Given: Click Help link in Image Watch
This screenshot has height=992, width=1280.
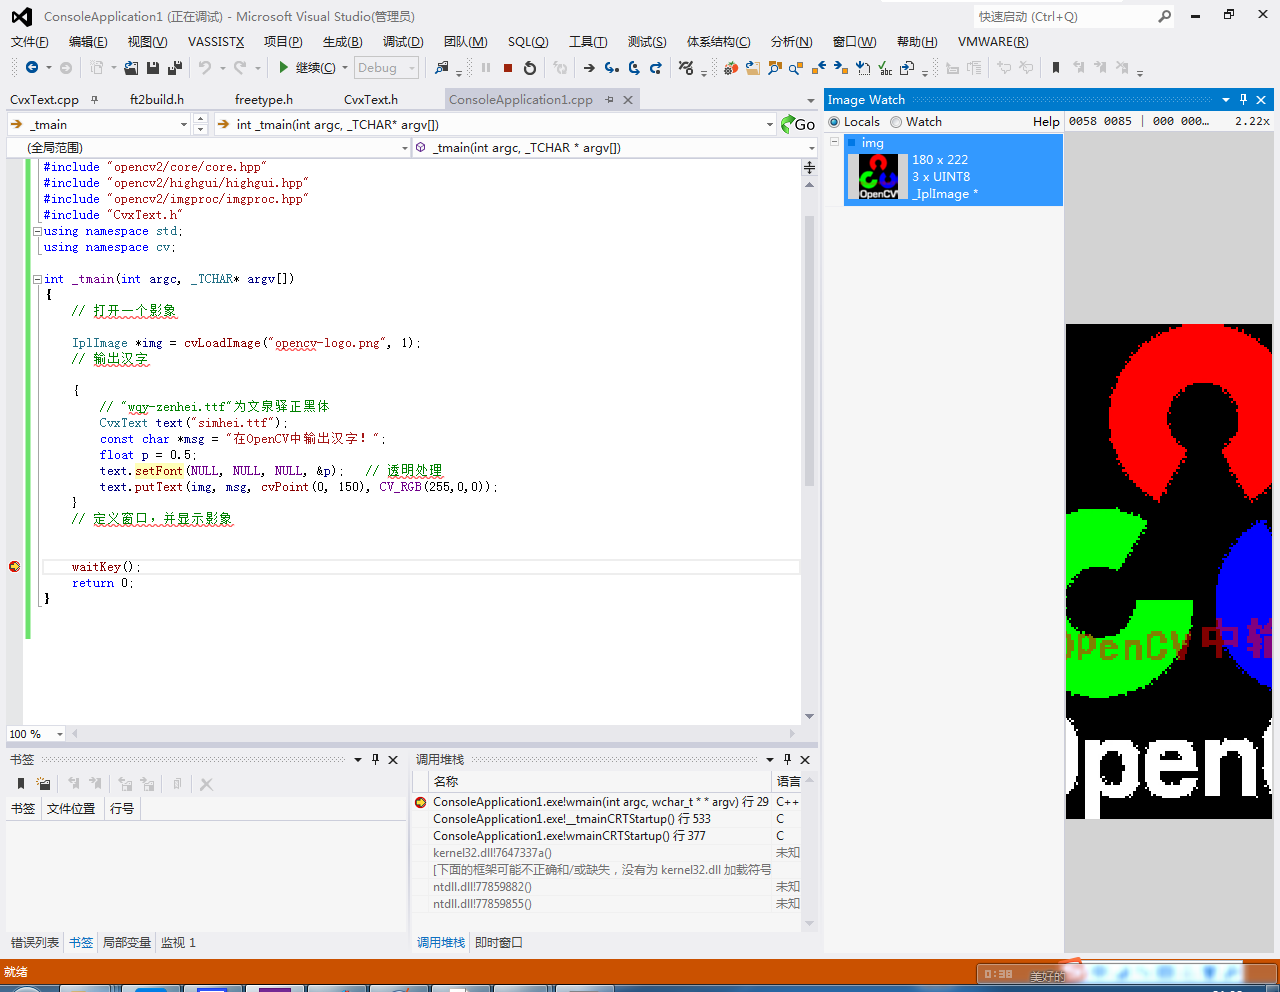Looking at the screenshot, I should coord(1046,122).
